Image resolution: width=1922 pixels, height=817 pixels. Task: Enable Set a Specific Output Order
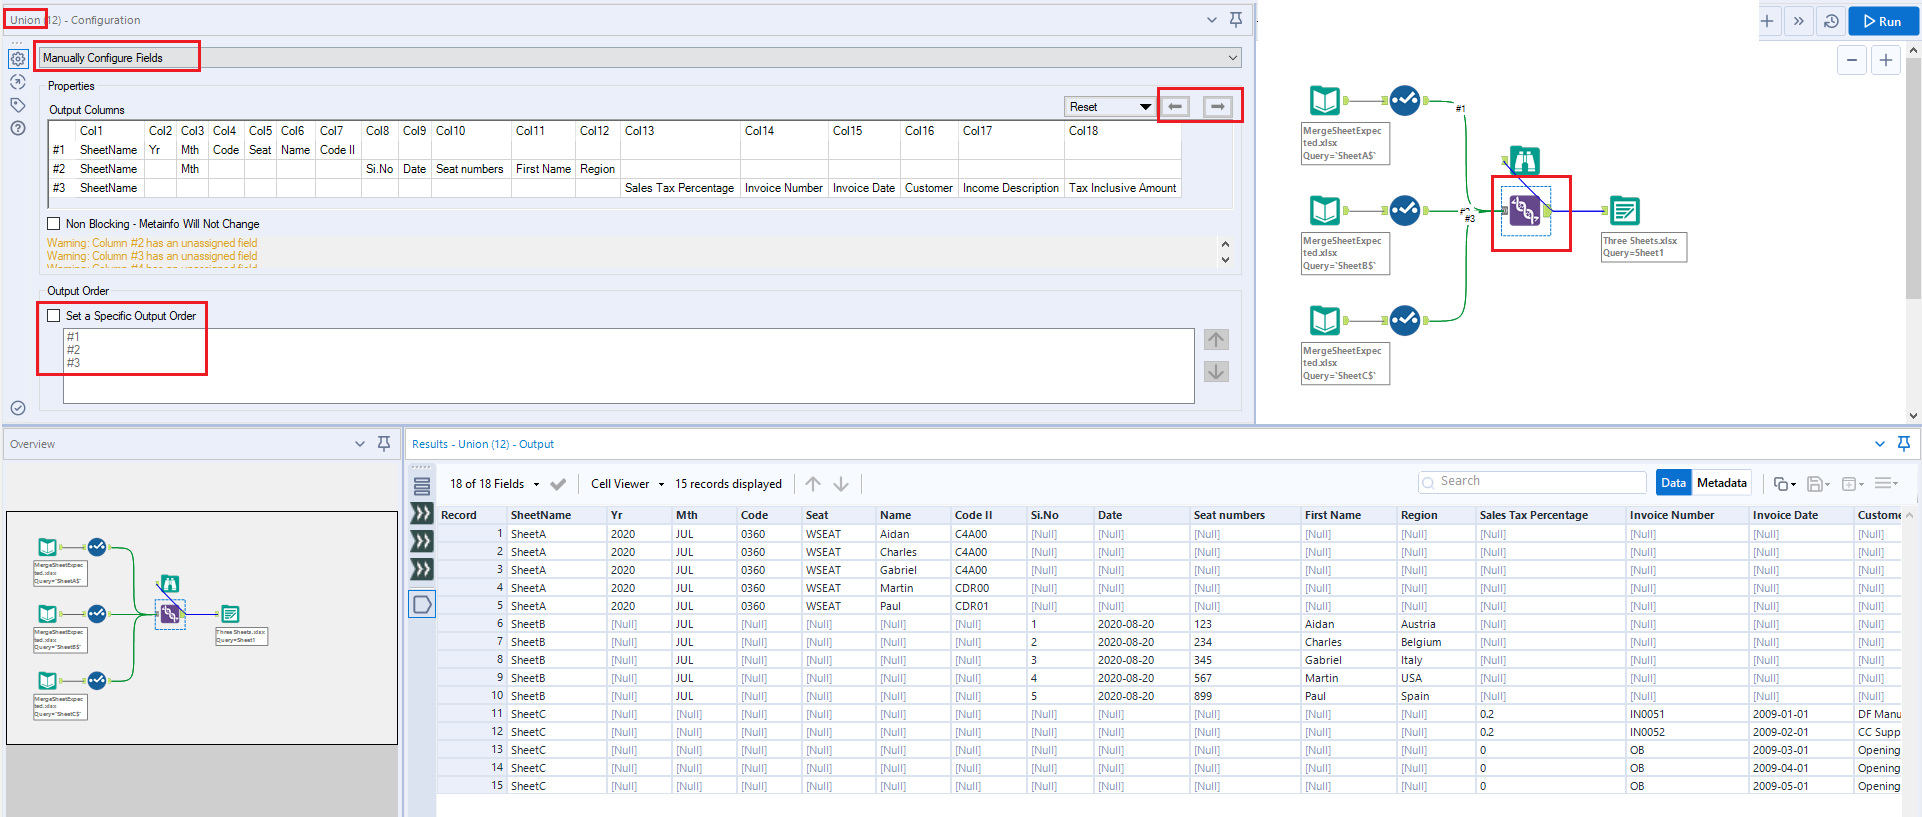54,316
